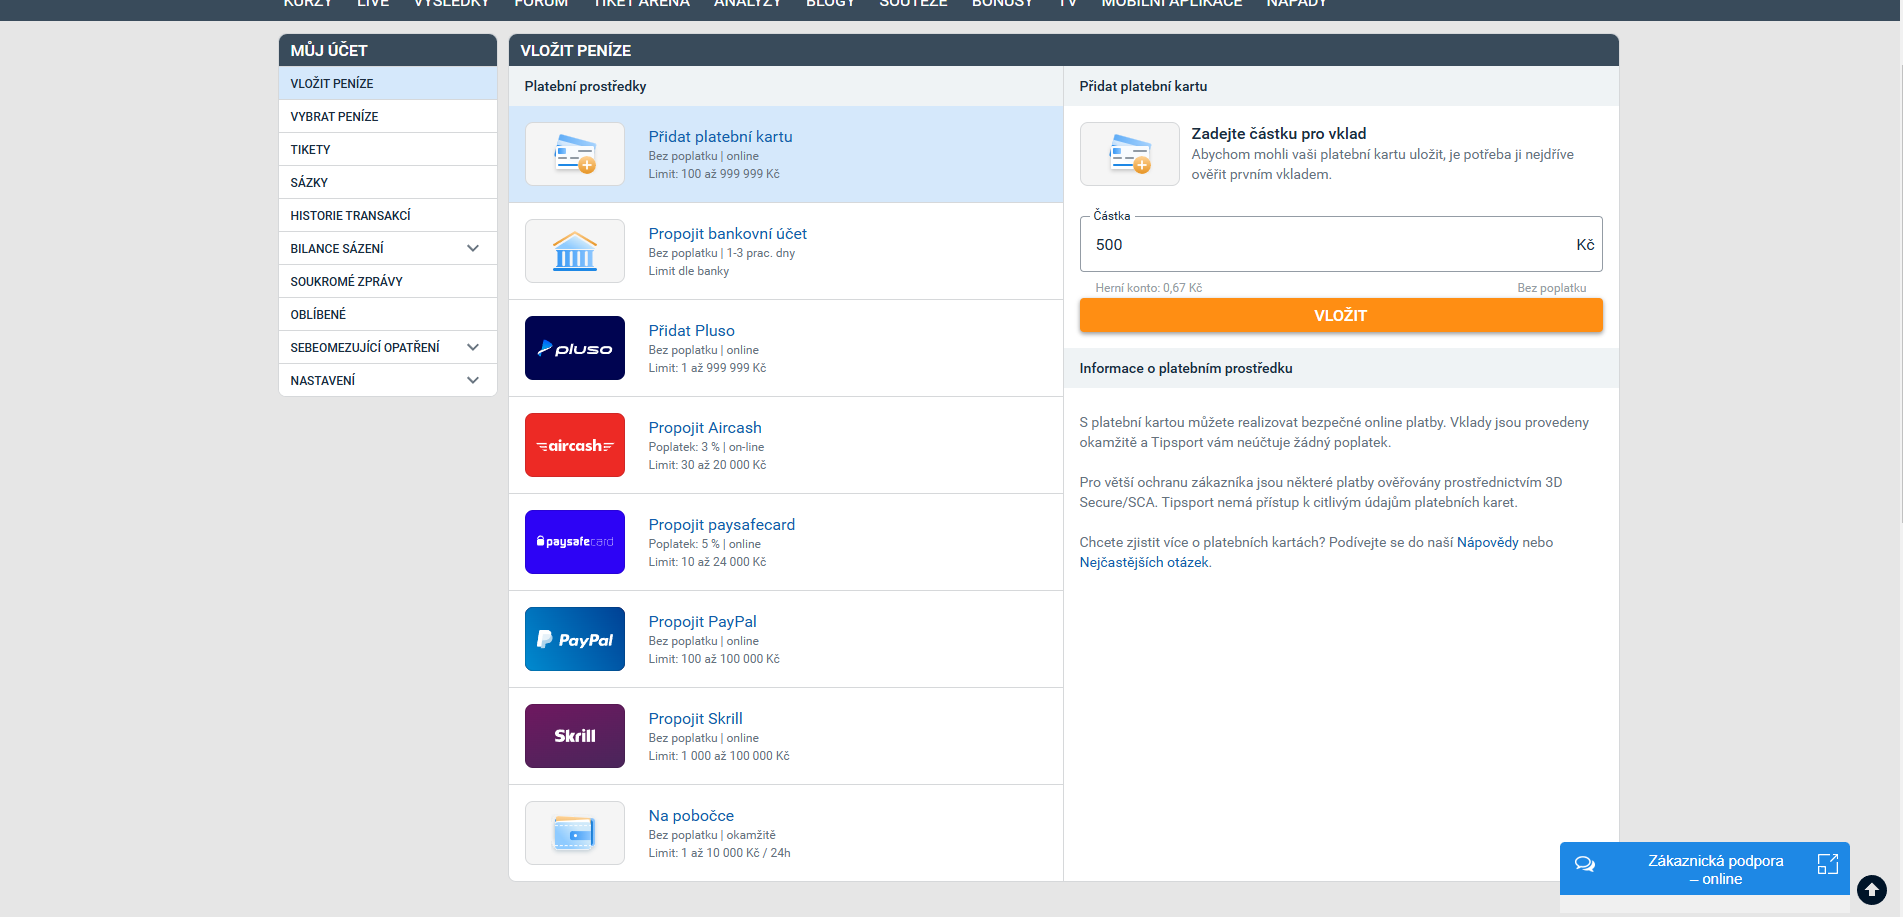This screenshot has height=917, width=1903.
Task: Select Propojit bankovní účet link
Action: (x=727, y=234)
